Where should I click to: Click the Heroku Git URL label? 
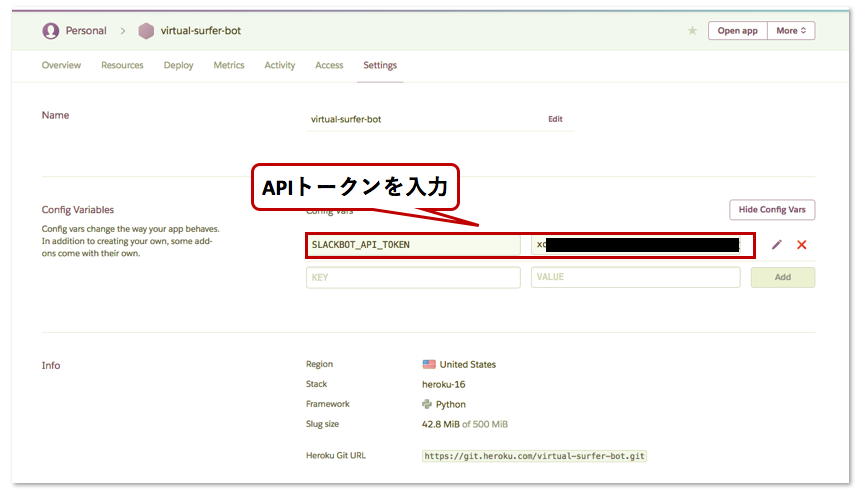[x=336, y=455]
